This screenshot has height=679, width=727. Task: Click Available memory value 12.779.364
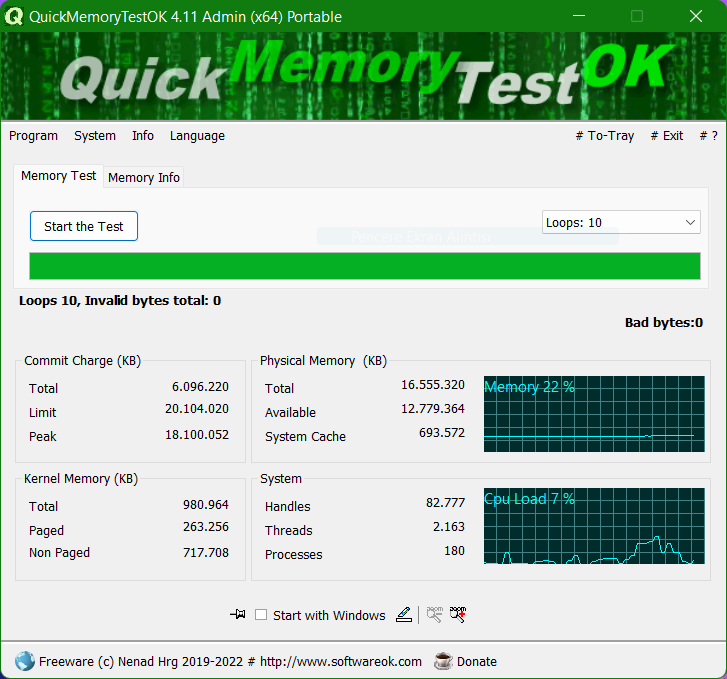coord(433,409)
